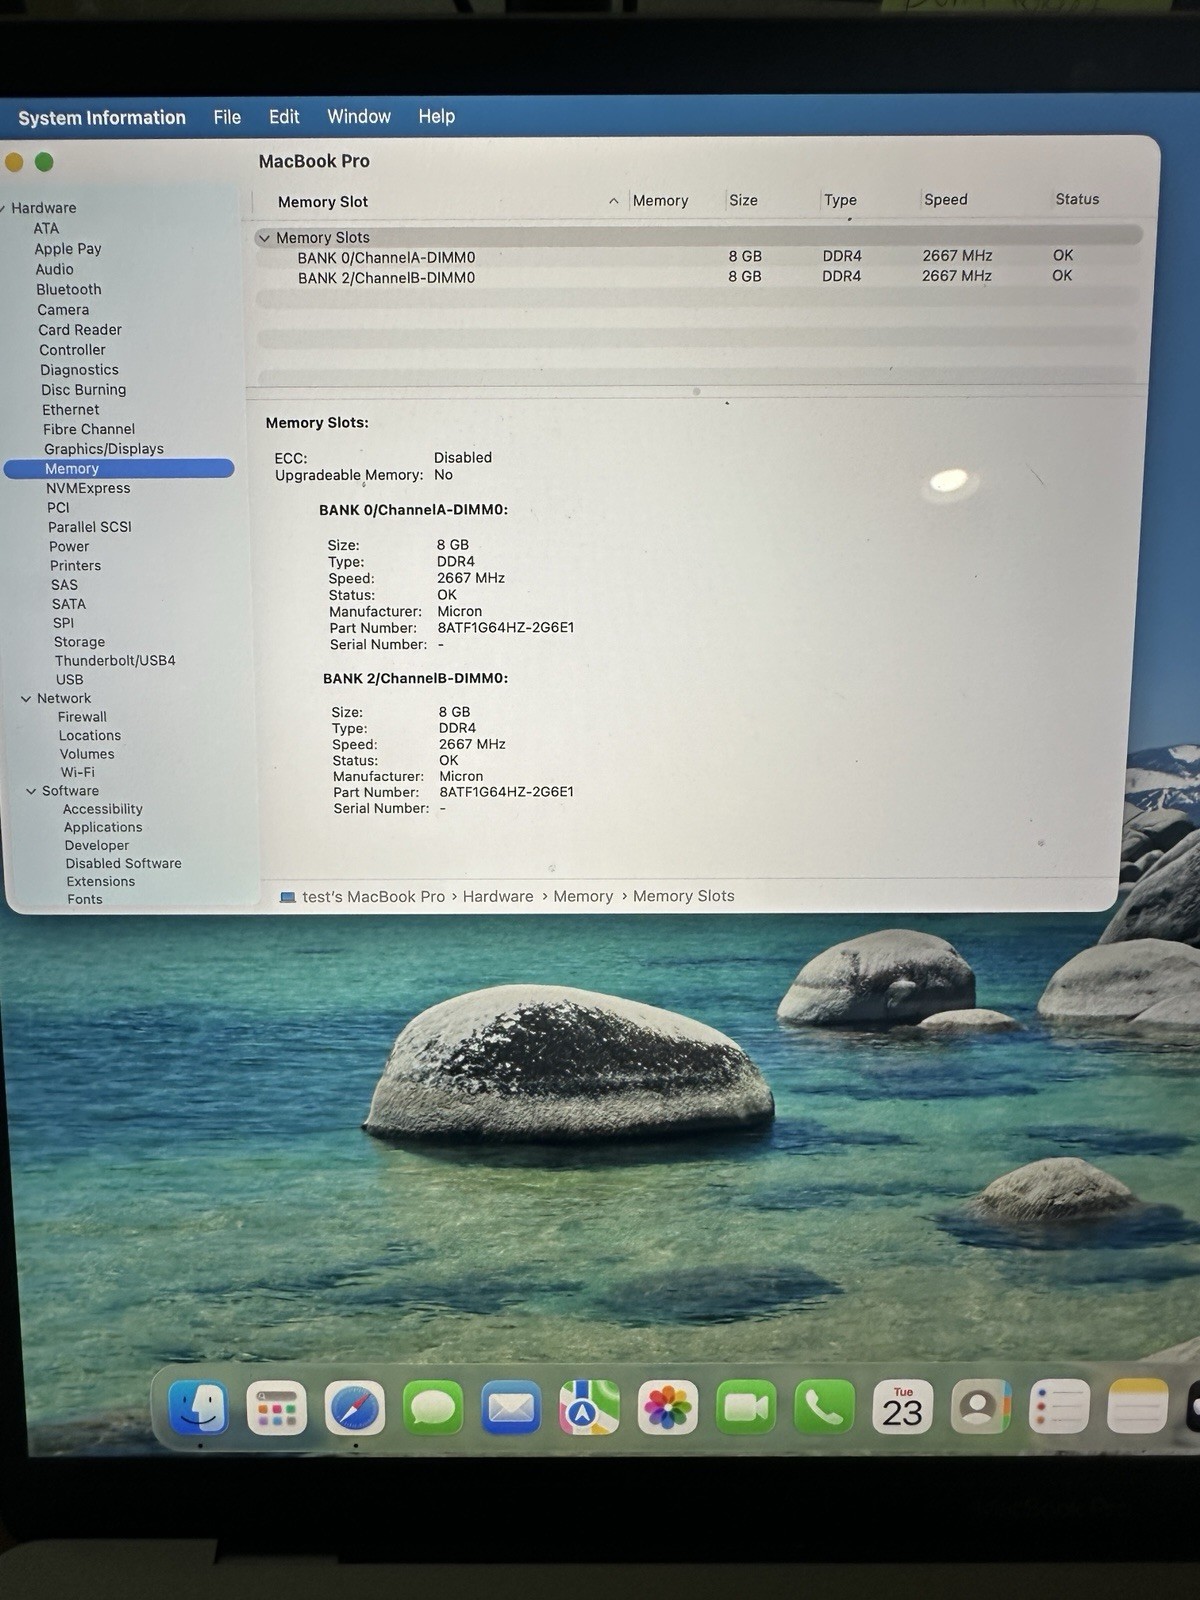The width and height of the screenshot is (1200, 1600).
Task: Select Audio in the sidebar
Action: [54, 269]
